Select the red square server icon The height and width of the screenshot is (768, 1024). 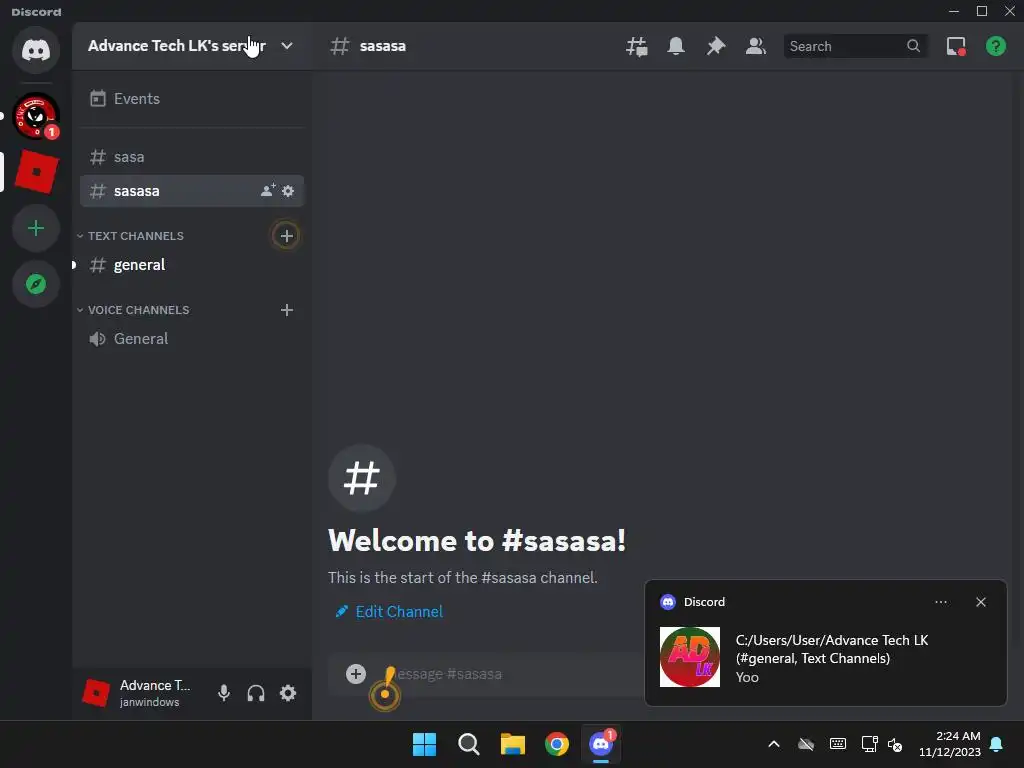tap(36, 172)
